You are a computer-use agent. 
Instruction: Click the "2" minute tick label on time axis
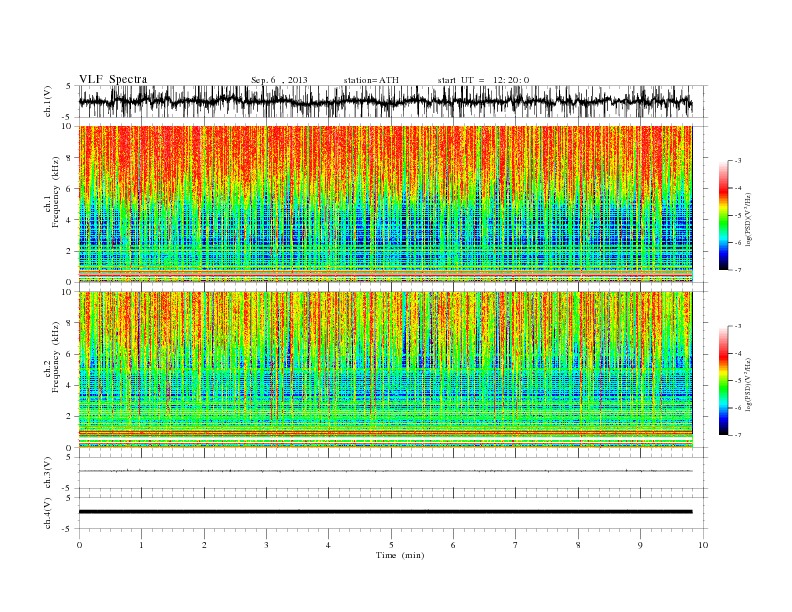pyautogui.click(x=204, y=545)
